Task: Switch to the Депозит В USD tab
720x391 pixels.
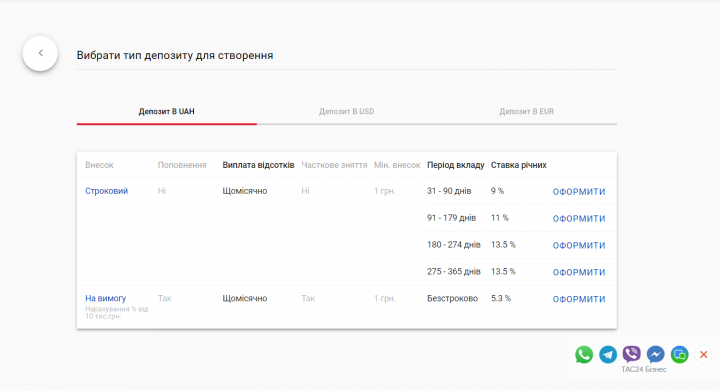Action: click(347, 112)
